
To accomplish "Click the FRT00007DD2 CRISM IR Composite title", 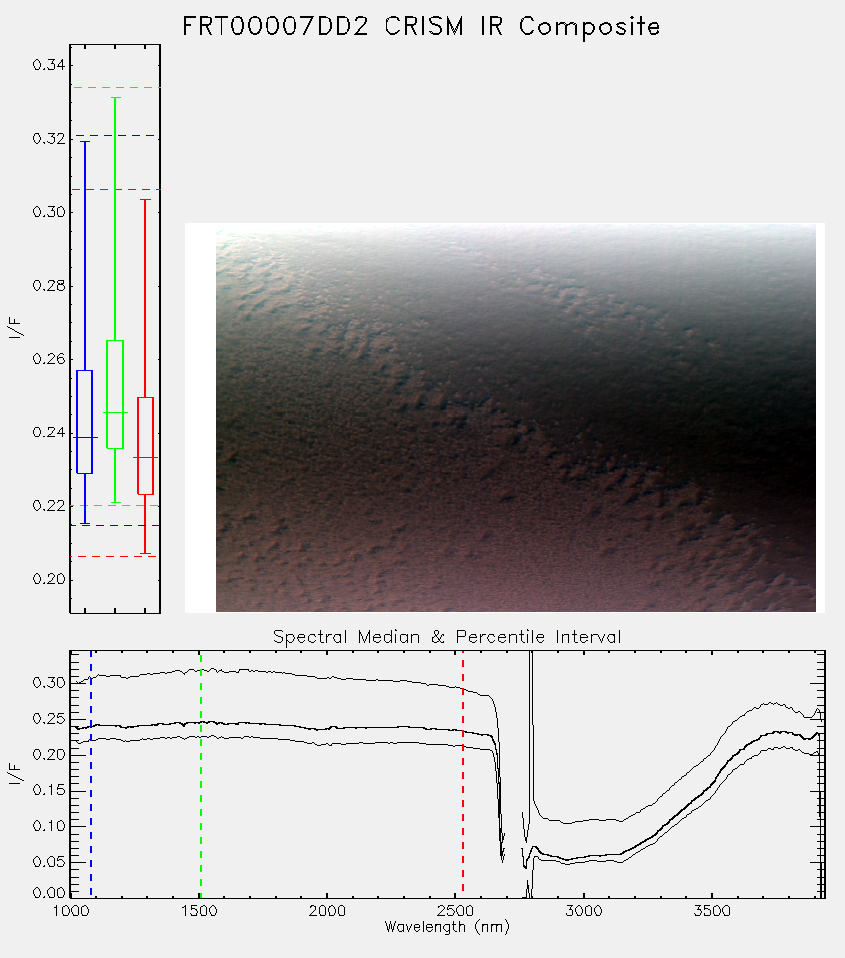I will [x=421, y=27].
